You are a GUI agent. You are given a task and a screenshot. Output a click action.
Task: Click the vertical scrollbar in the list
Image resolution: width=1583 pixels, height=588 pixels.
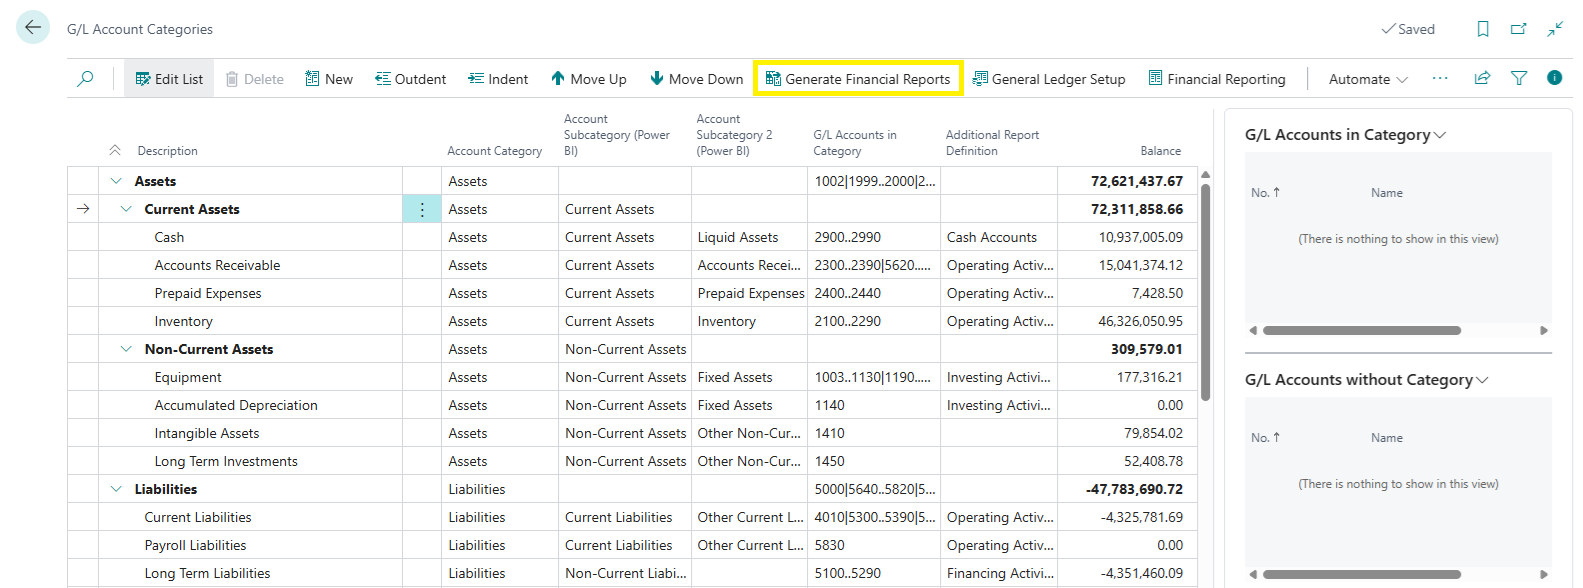pyautogui.click(x=1205, y=290)
